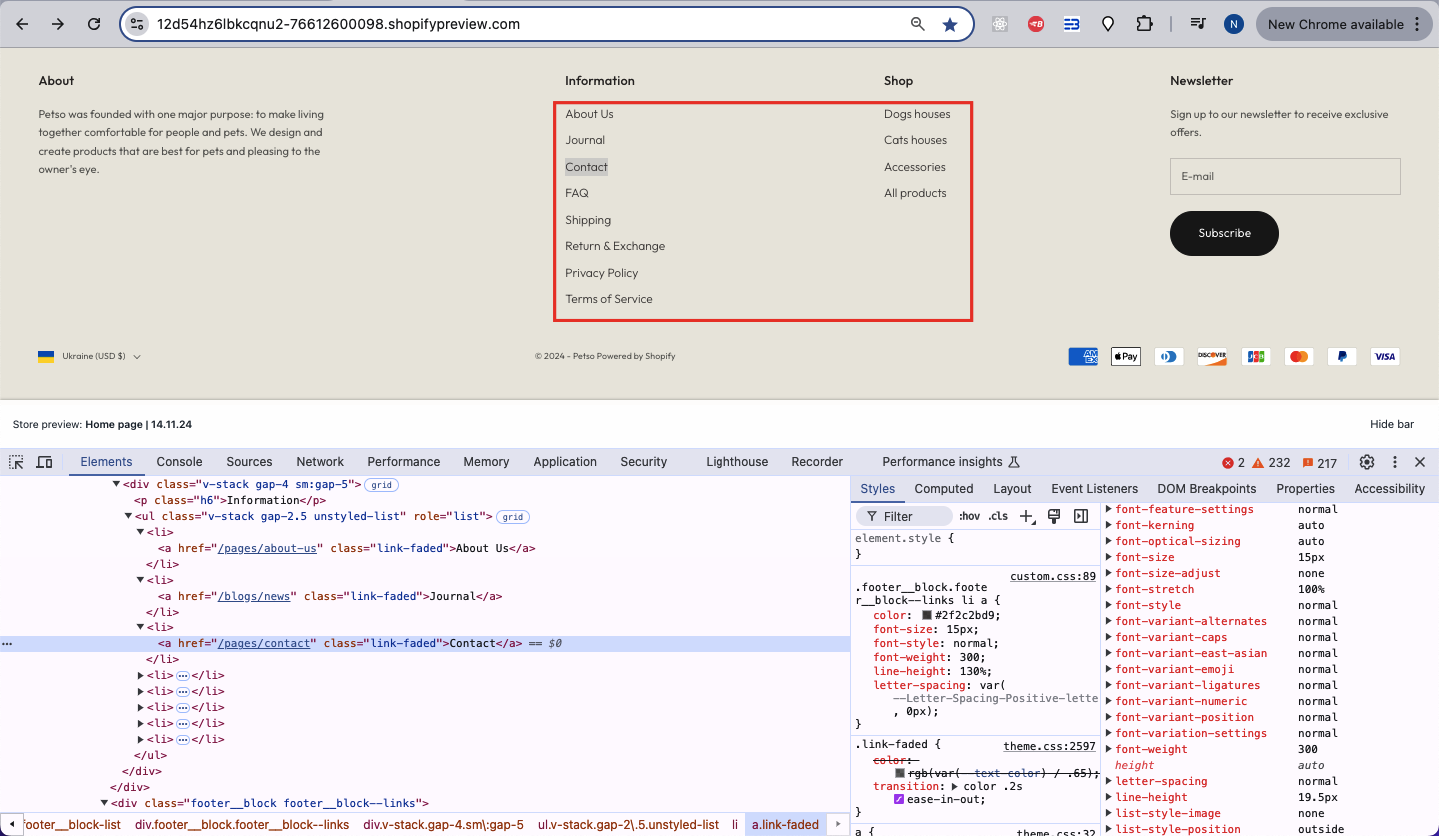
Task: Bookmark this page with the star icon
Action: coord(949,24)
